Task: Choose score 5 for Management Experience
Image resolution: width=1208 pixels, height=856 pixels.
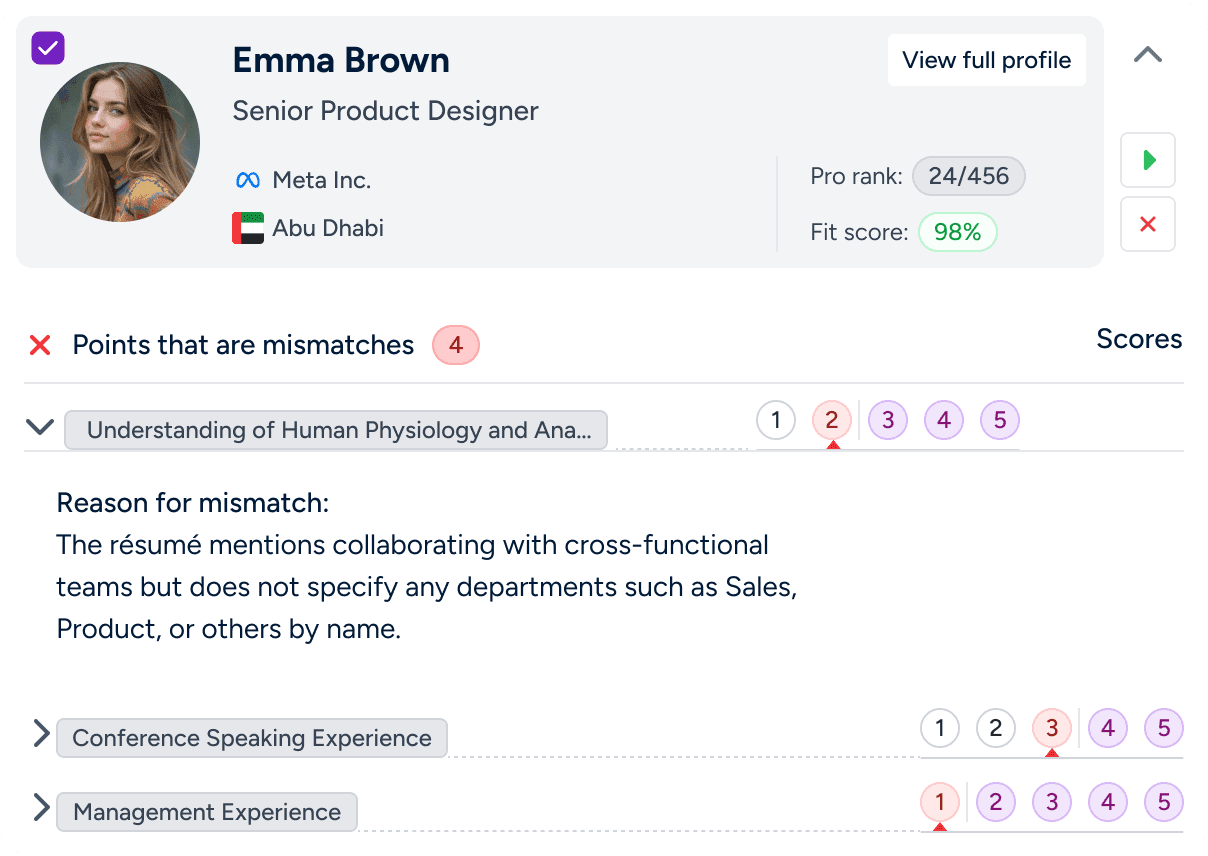Action: tap(1163, 802)
